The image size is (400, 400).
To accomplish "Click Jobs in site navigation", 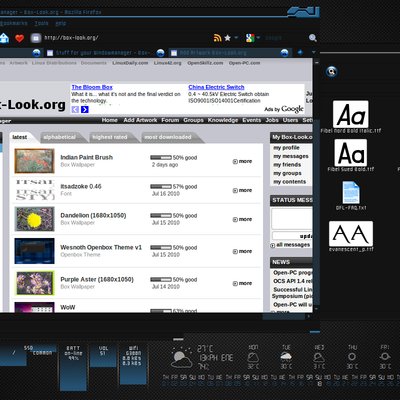I will point(272,120).
